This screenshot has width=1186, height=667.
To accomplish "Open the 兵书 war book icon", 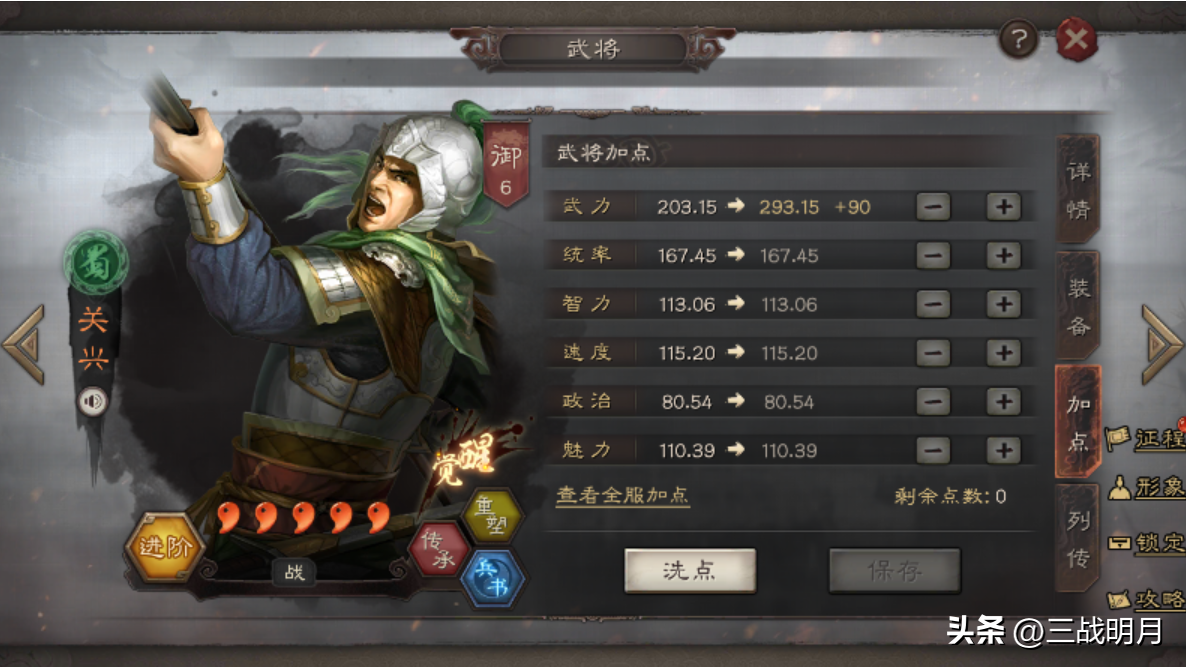I will pos(492,579).
